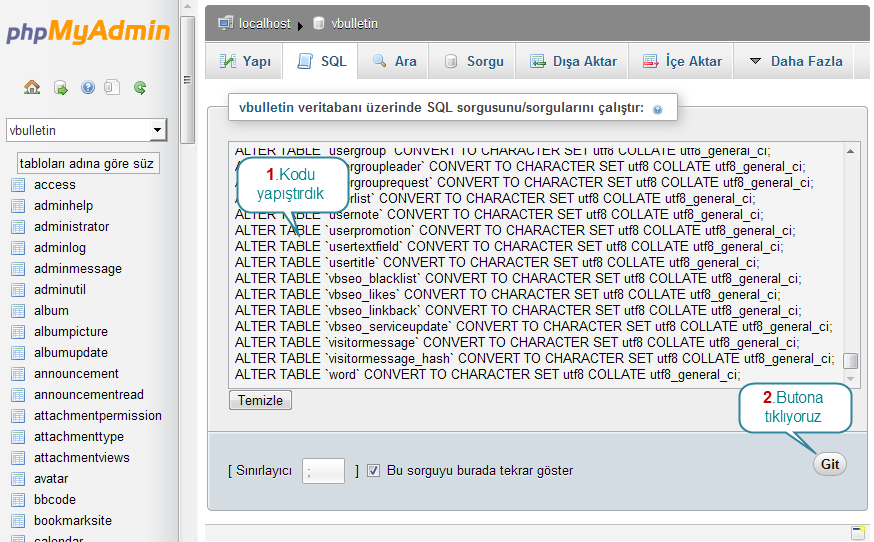Click the SQL textarea scroll-down arrow
The image size is (874, 542).
[851, 379]
